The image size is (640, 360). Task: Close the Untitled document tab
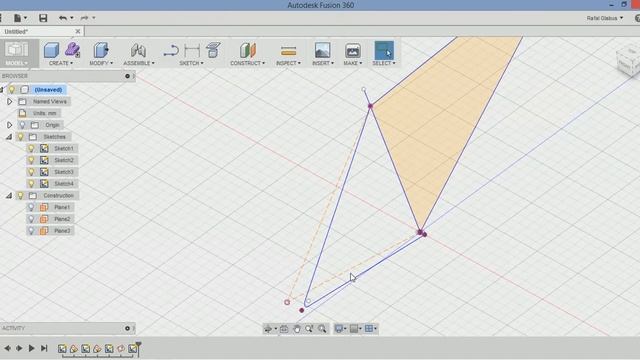coord(78,31)
